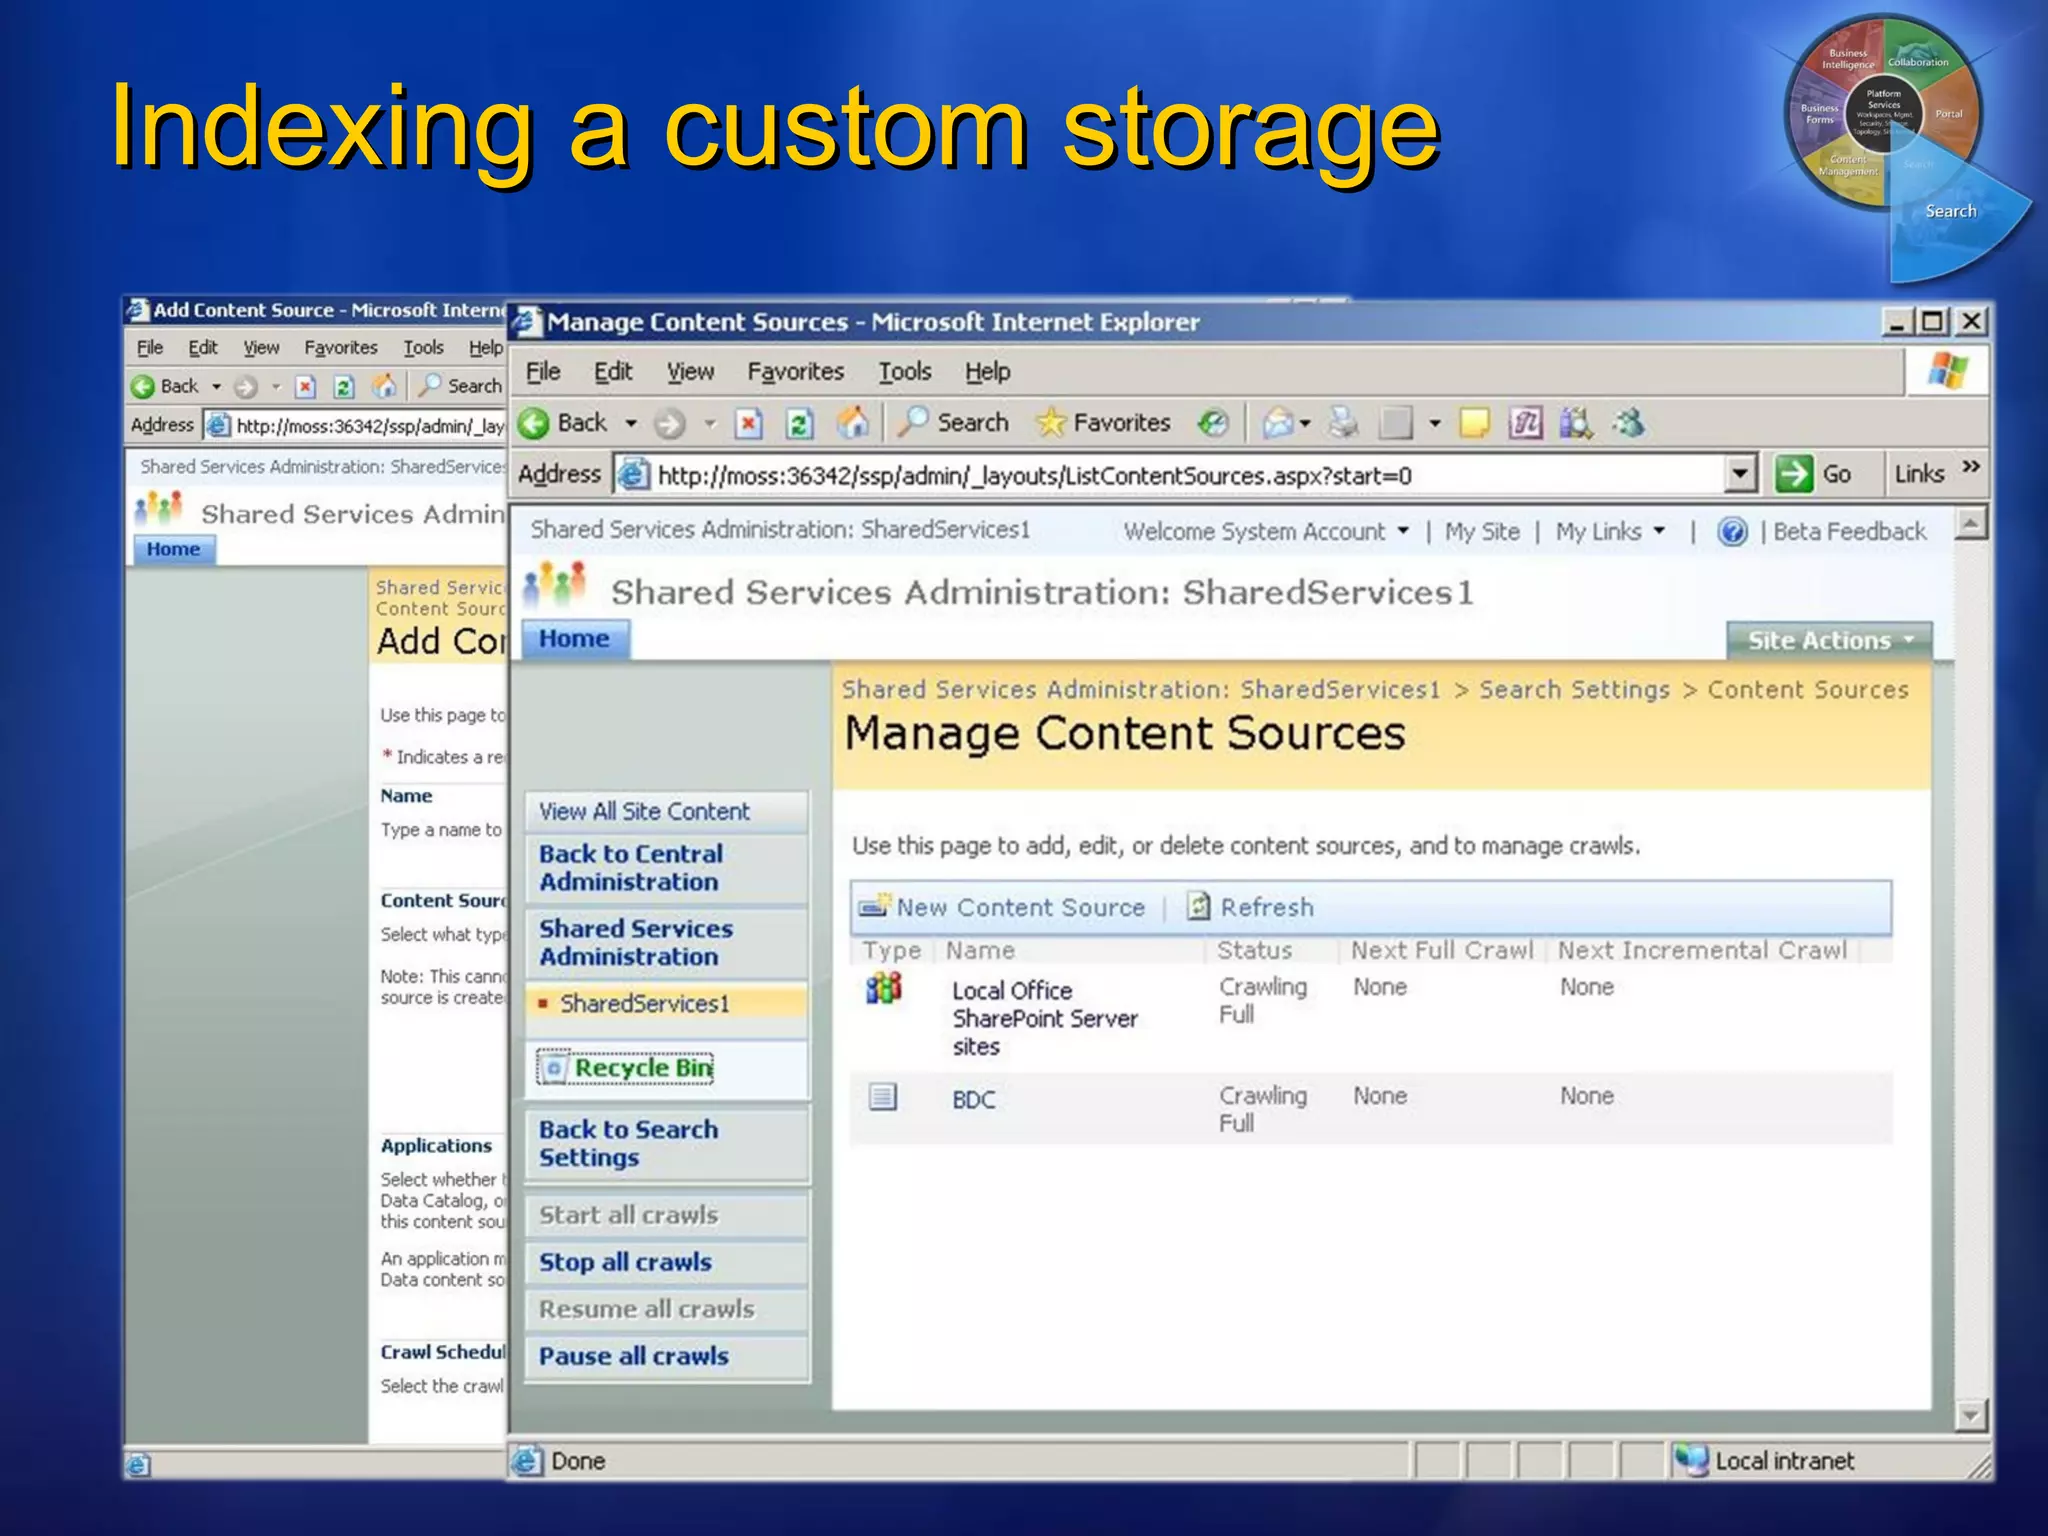
Task: Click the Back arrow in Manage Content Sources window
Action: point(534,424)
